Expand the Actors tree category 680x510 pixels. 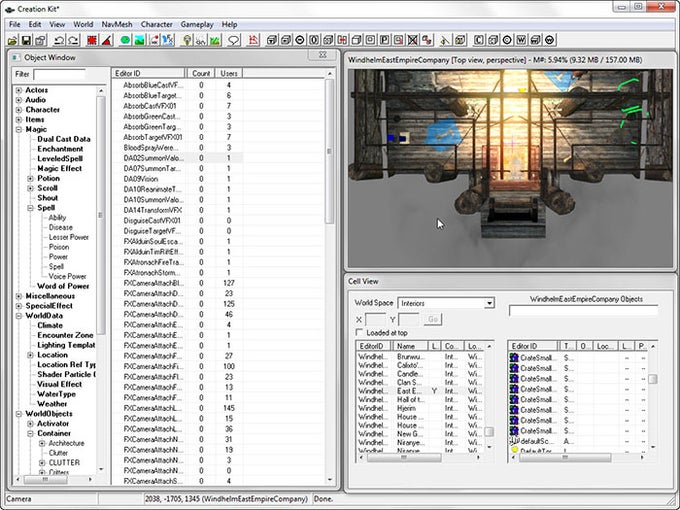19,90
